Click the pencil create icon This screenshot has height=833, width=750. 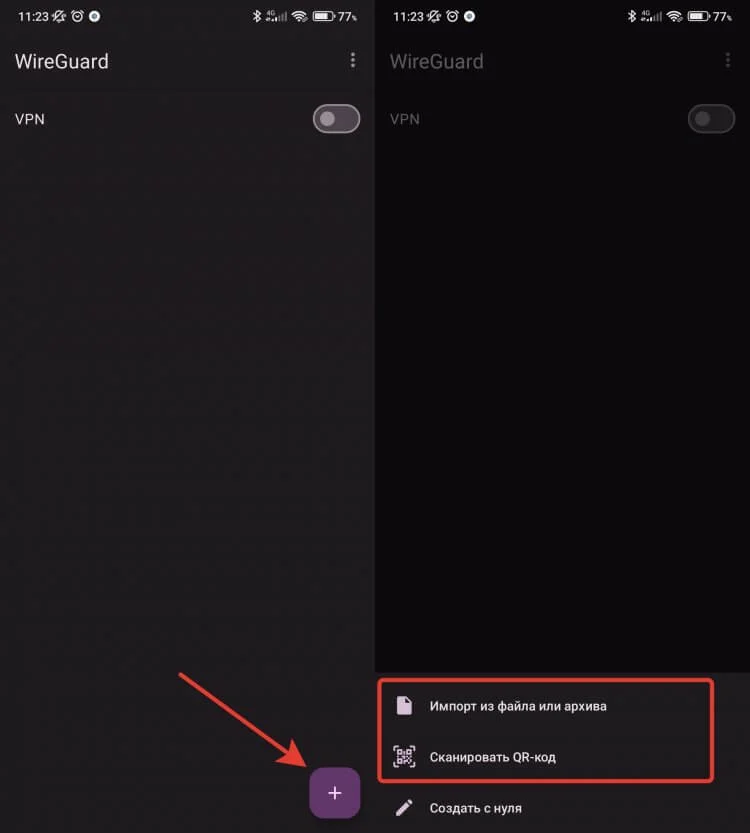404,808
